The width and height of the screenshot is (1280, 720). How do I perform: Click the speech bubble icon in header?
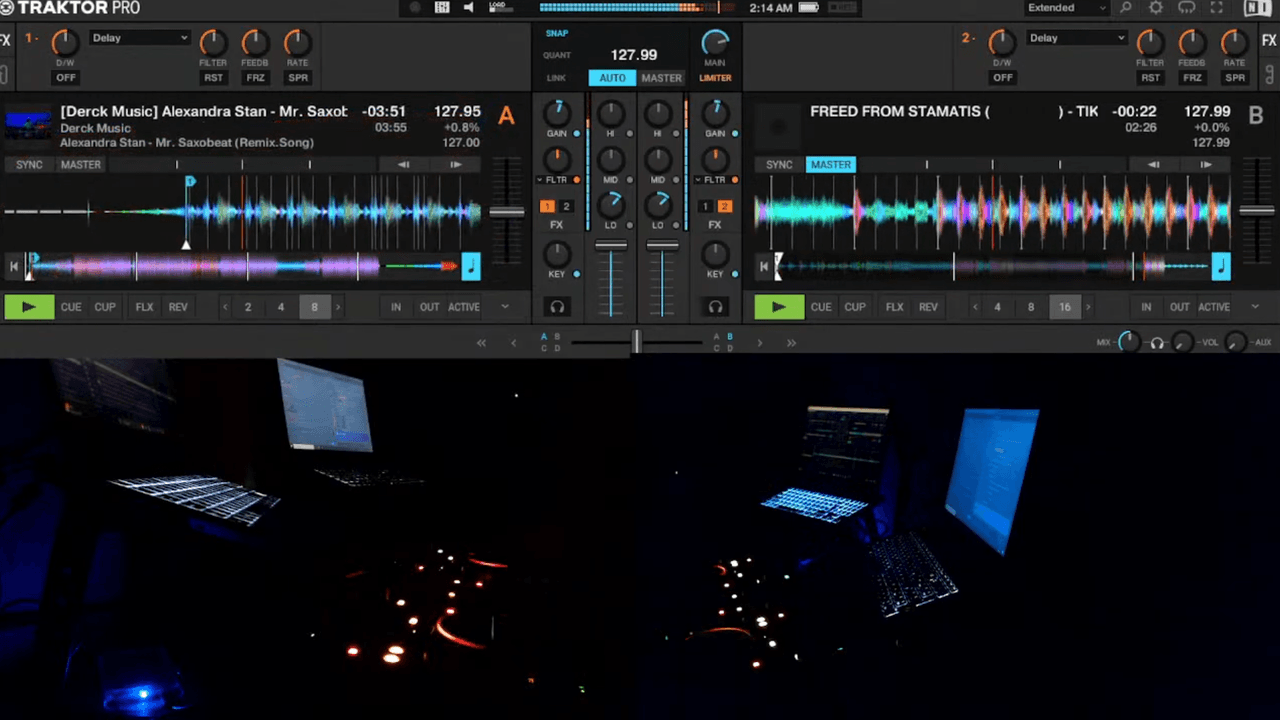(1187, 8)
